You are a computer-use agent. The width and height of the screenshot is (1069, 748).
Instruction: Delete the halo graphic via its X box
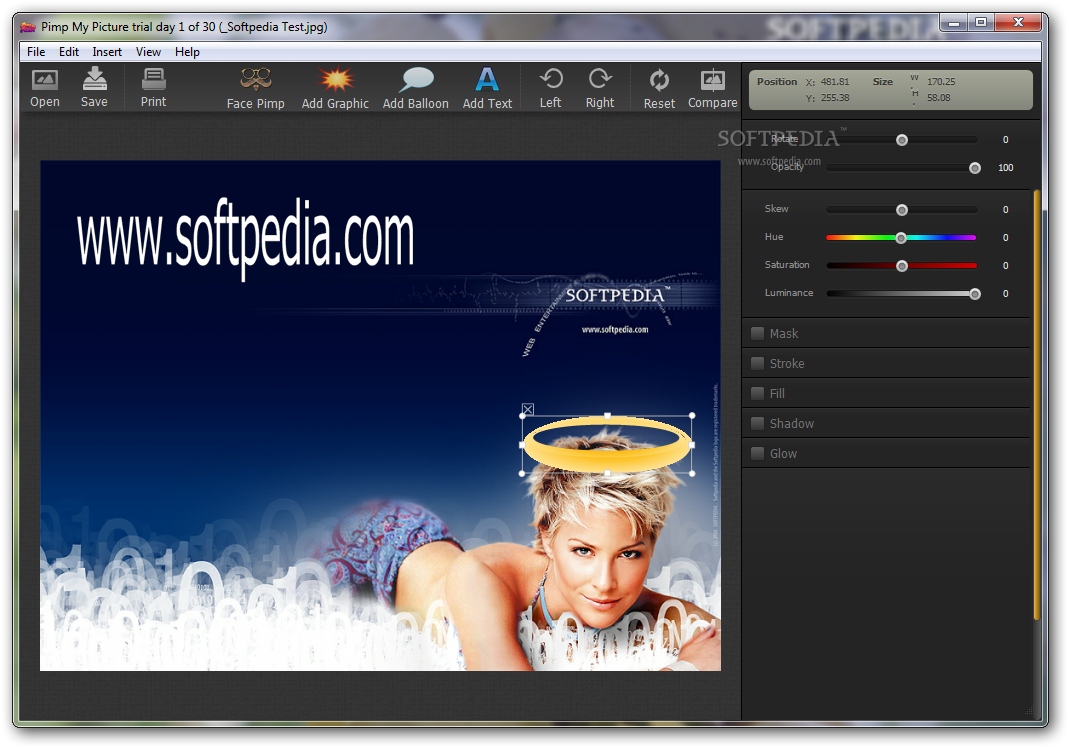coord(528,409)
